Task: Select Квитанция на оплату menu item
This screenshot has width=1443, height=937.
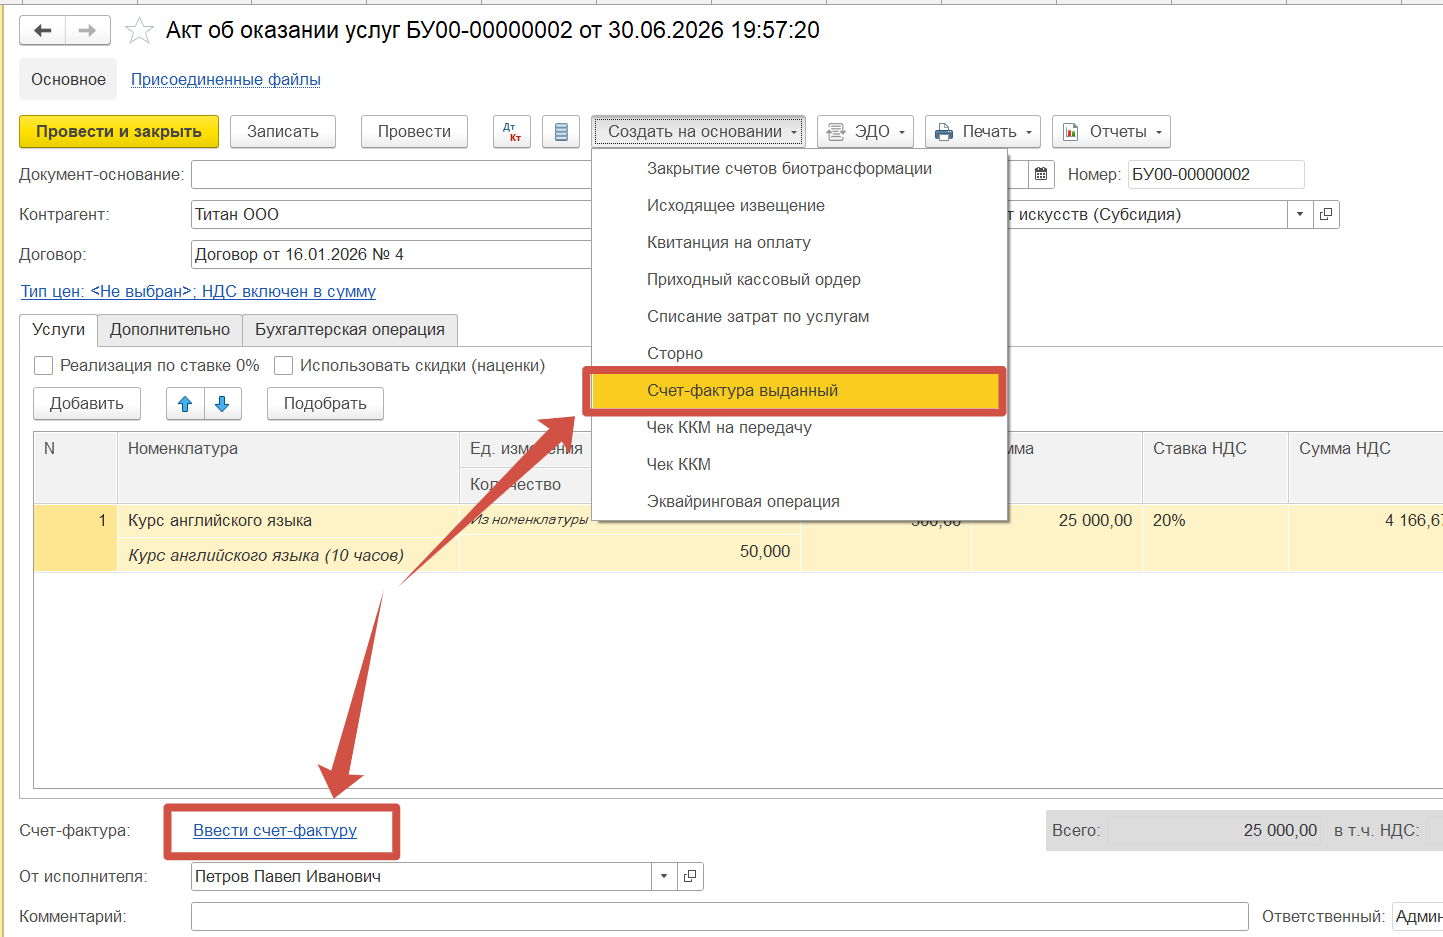Action: click(799, 243)
